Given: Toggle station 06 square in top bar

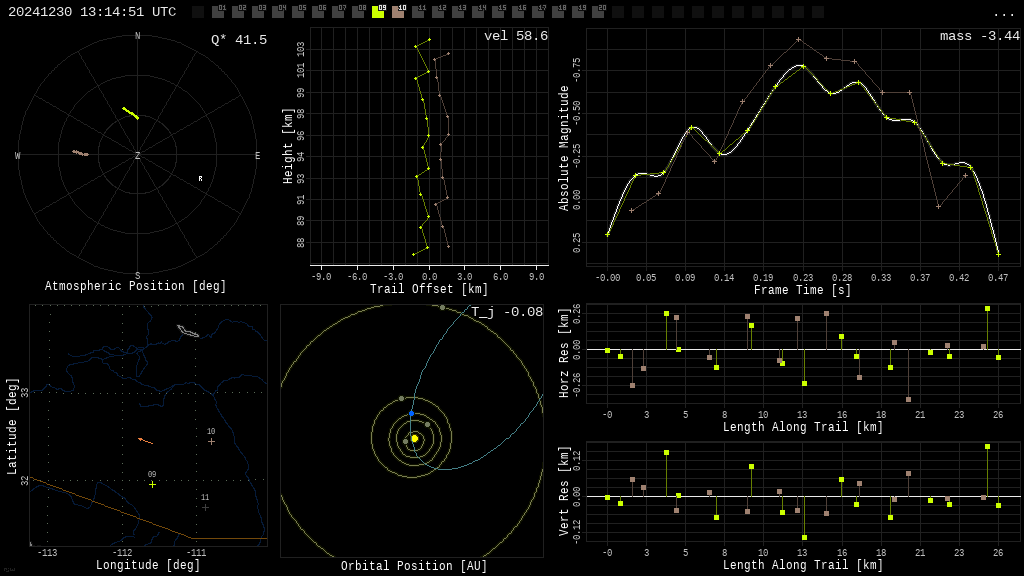Looking at the screenshot, I should coord(318,12).
